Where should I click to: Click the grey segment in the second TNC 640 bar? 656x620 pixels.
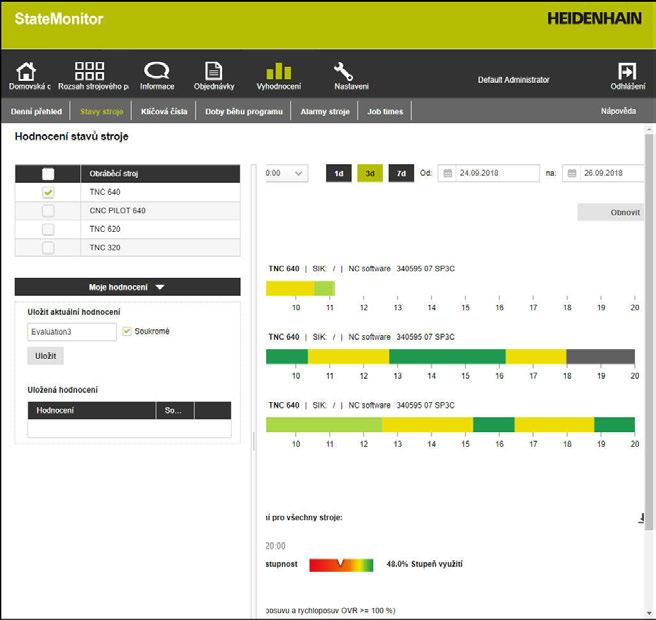tap(600, 356)
